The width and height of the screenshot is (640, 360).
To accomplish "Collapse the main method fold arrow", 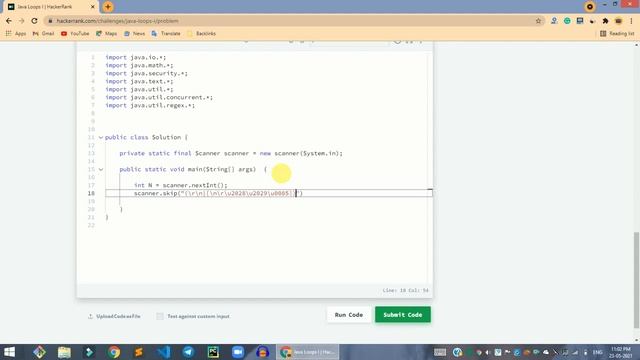I will point(101,169).
